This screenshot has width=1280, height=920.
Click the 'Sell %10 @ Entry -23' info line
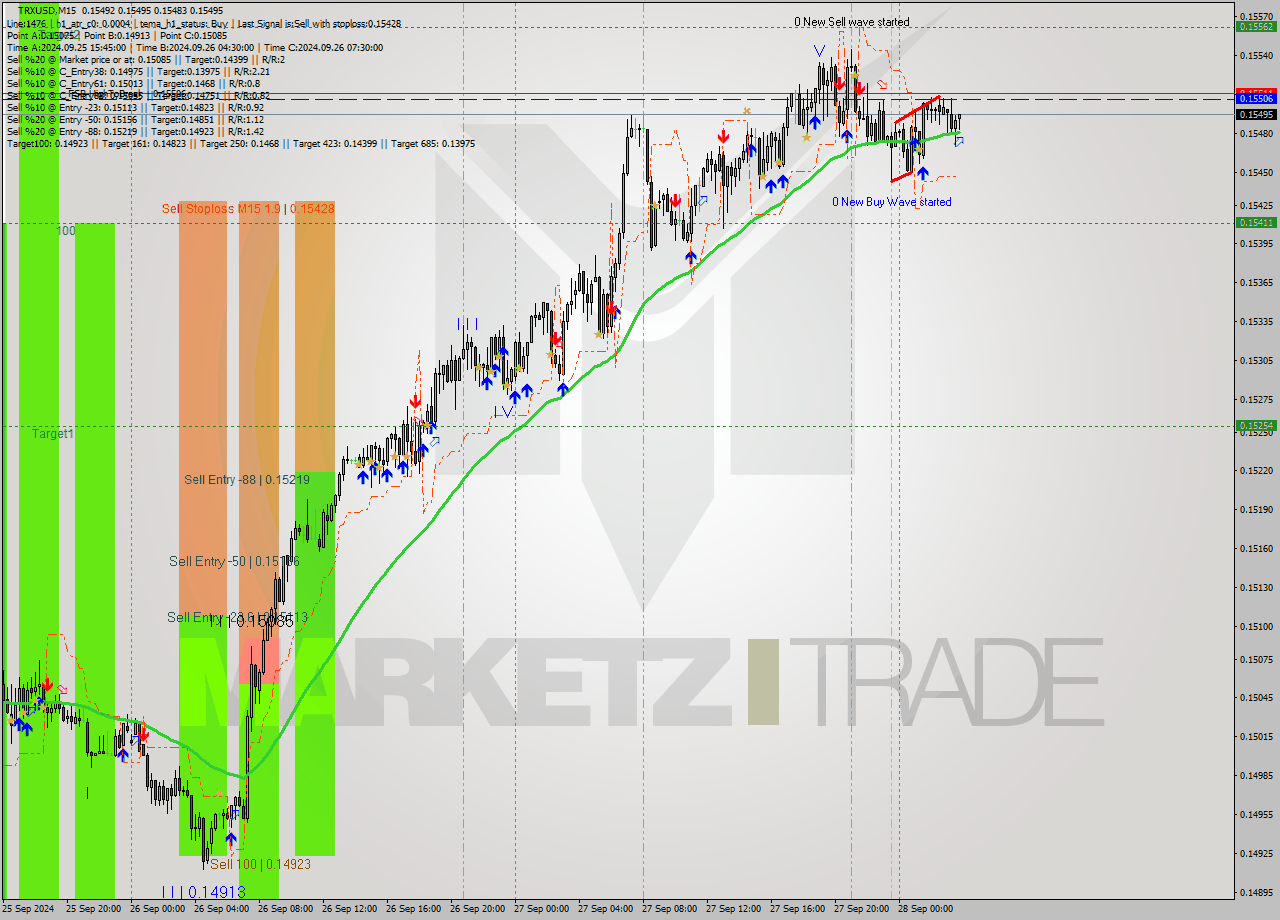point(135,107)
